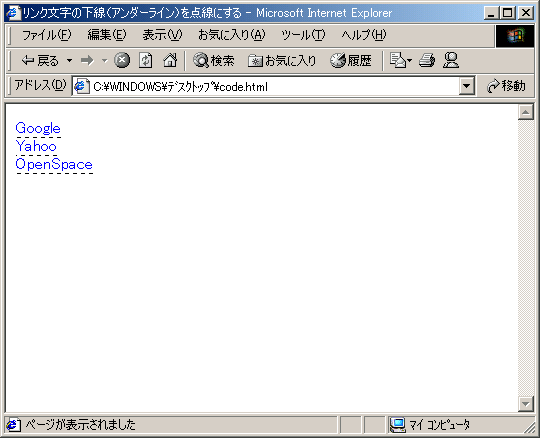Click the Forward arrow button

point(87,61)
